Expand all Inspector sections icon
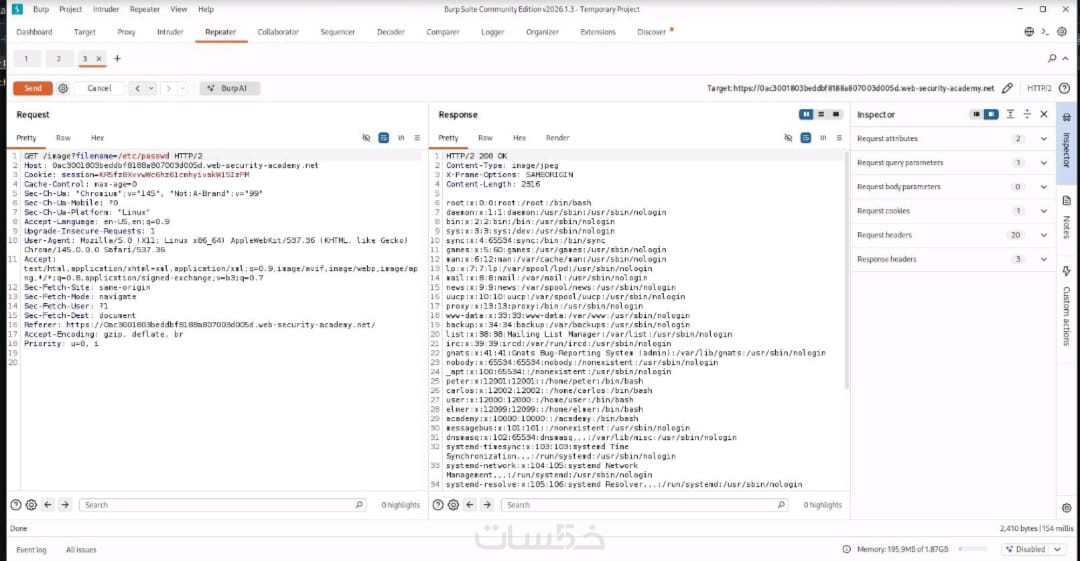Viewport: 1080px width, 561px height. (x=1010, y=114)
